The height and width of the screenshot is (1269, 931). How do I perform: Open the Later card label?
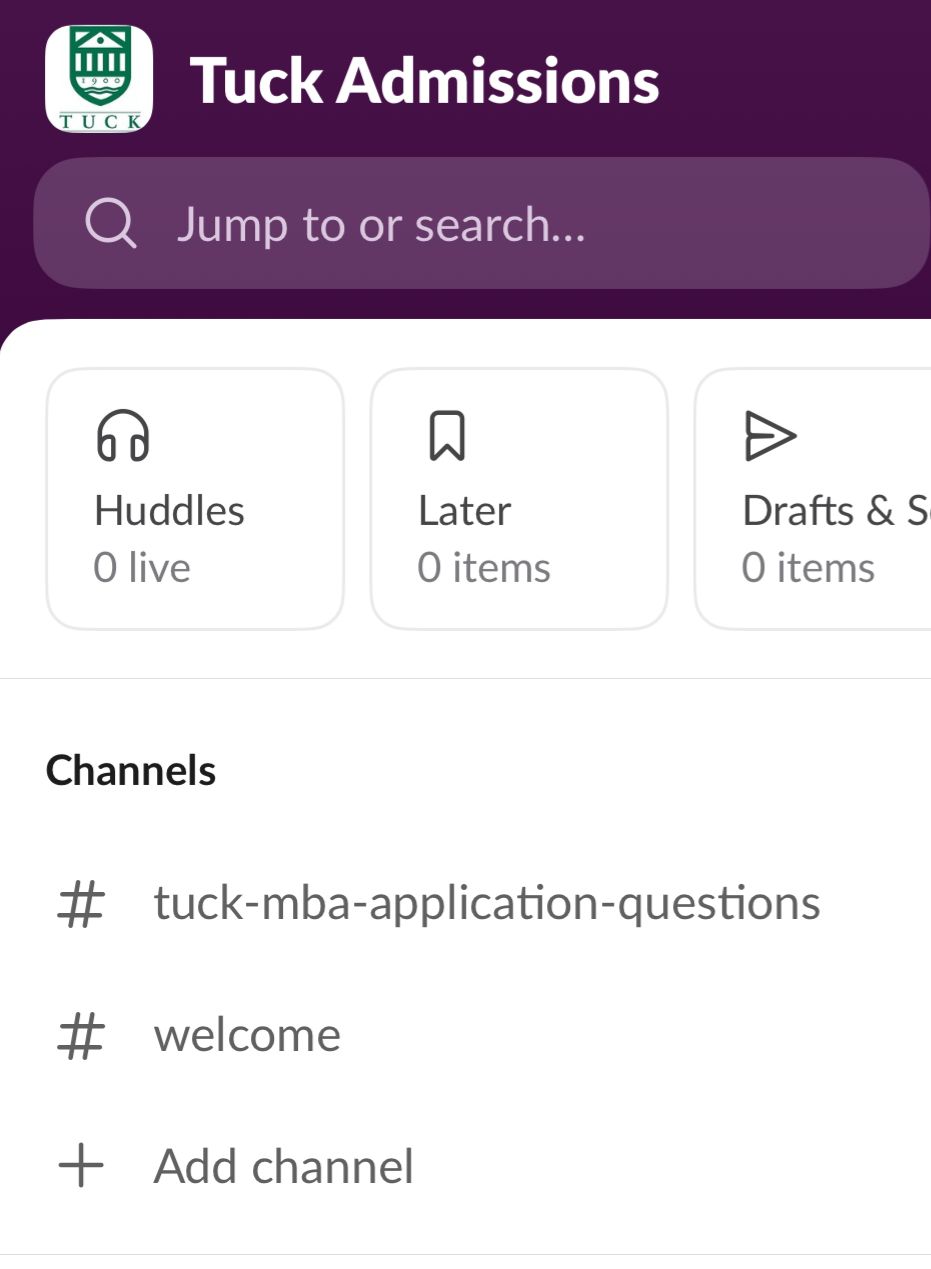tap(464, 511)
